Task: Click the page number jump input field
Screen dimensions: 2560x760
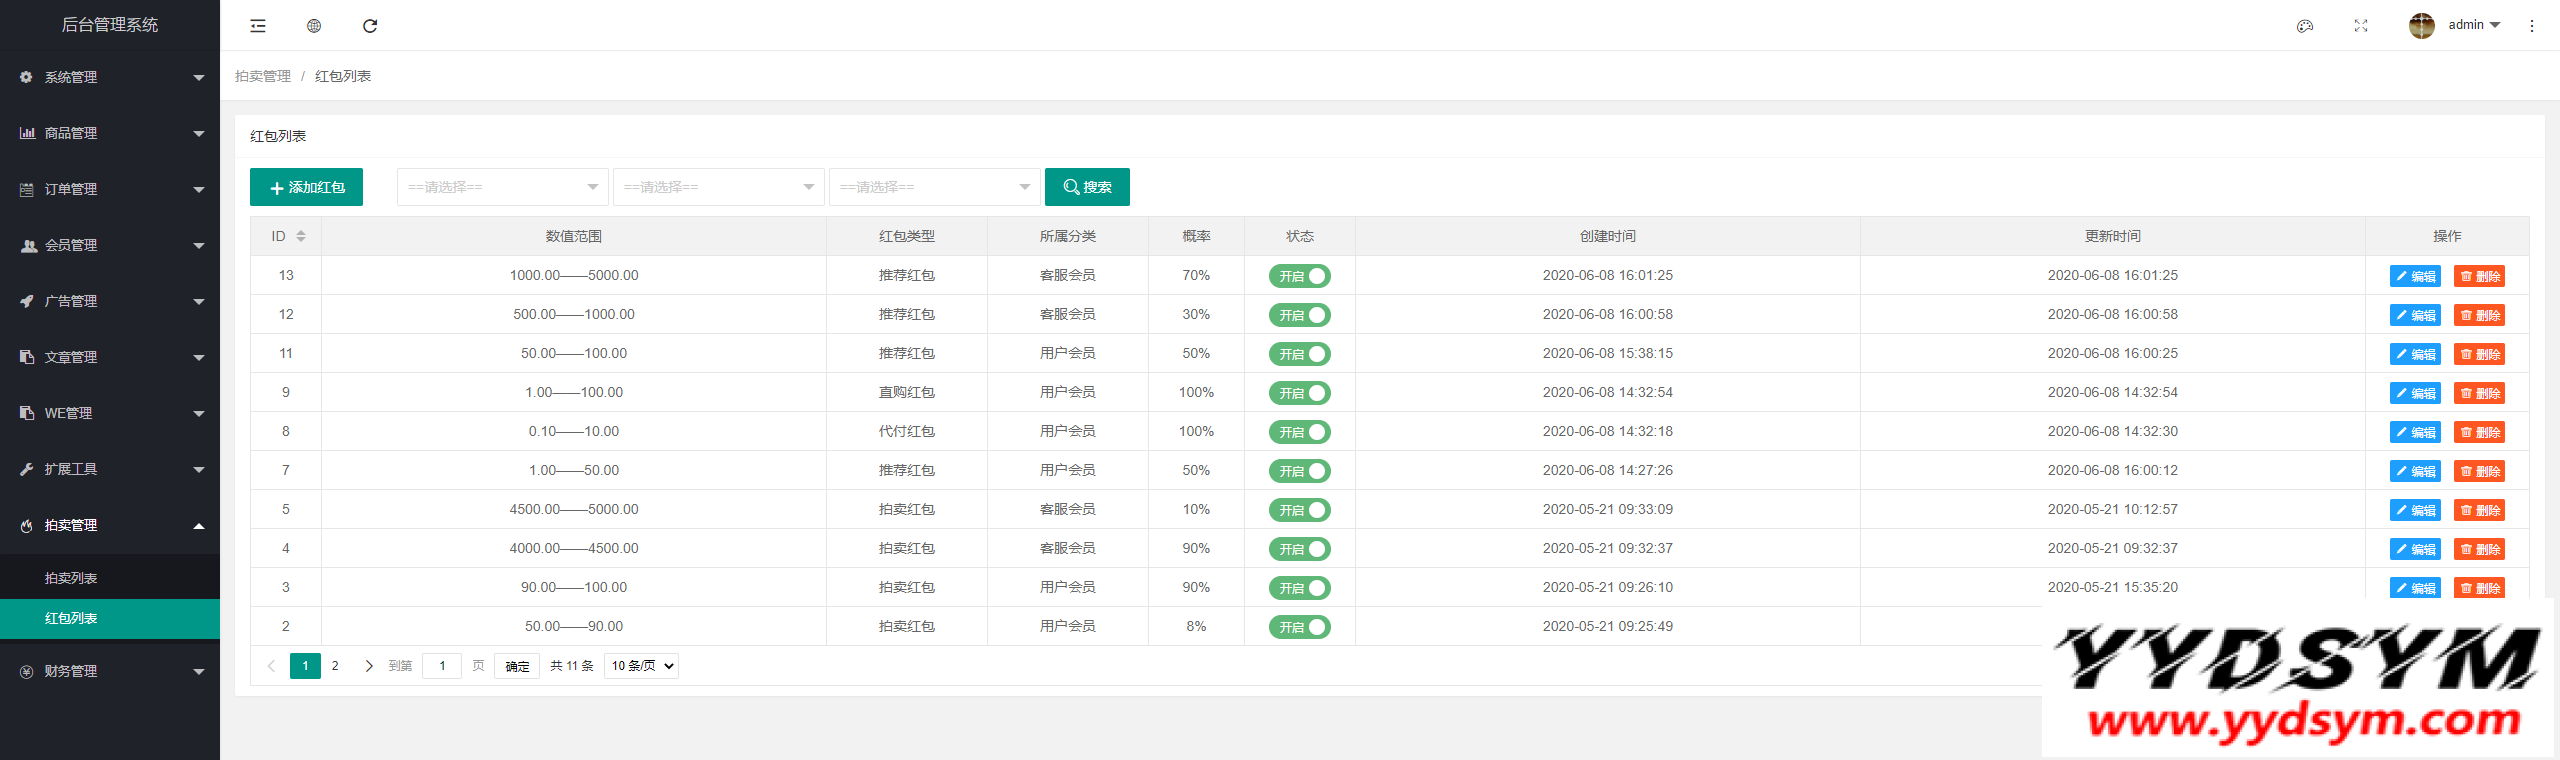Action: tap(442, 666)
